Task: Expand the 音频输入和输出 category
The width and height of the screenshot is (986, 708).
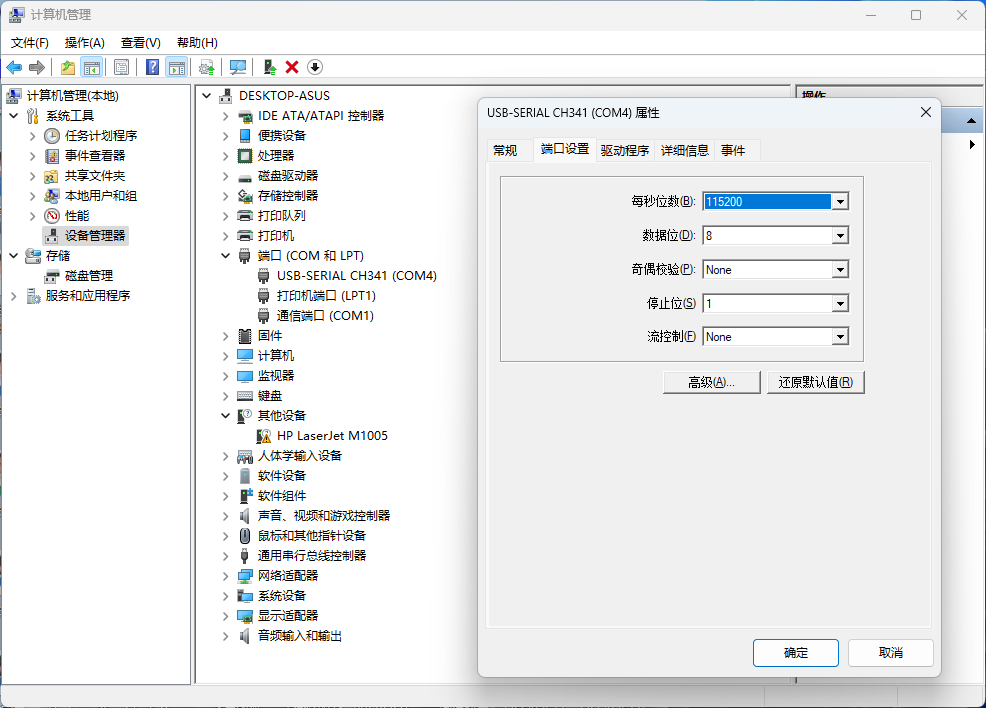Action: tap(225, 636)
